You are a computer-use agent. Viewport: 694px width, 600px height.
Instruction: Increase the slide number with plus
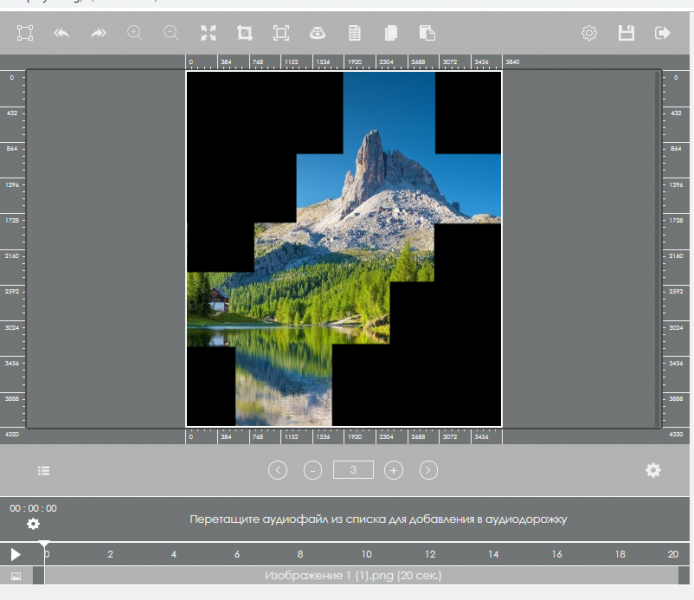393,470
